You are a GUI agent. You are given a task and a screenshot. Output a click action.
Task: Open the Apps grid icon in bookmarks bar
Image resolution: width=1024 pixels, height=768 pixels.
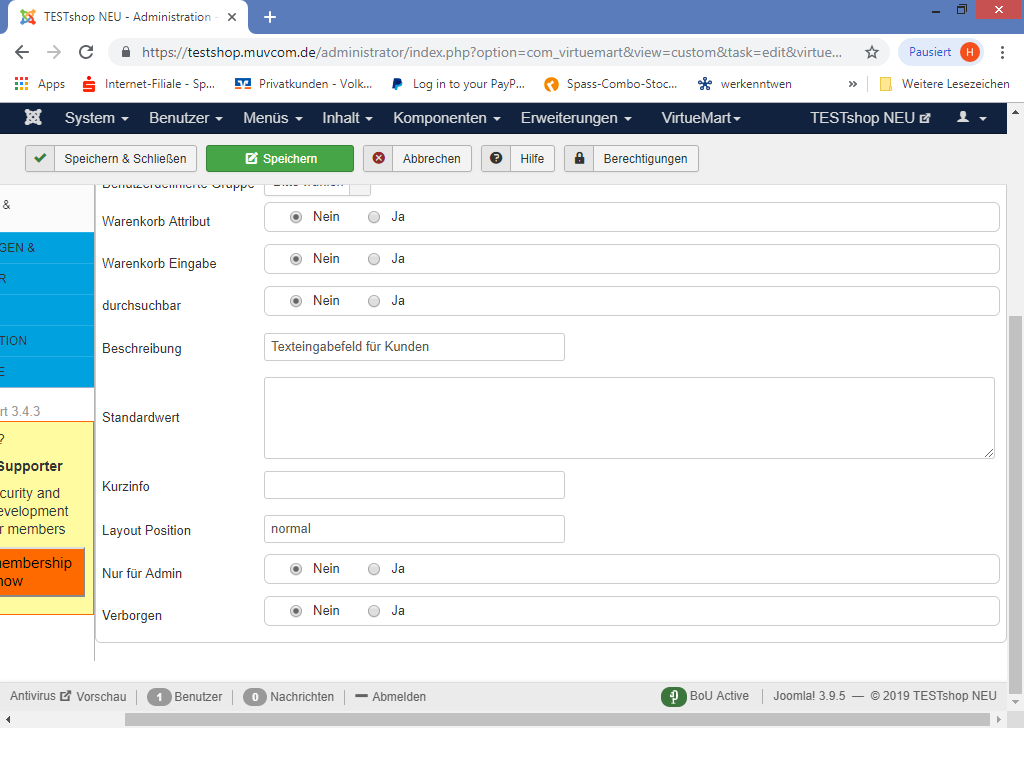tap(22, 84)
